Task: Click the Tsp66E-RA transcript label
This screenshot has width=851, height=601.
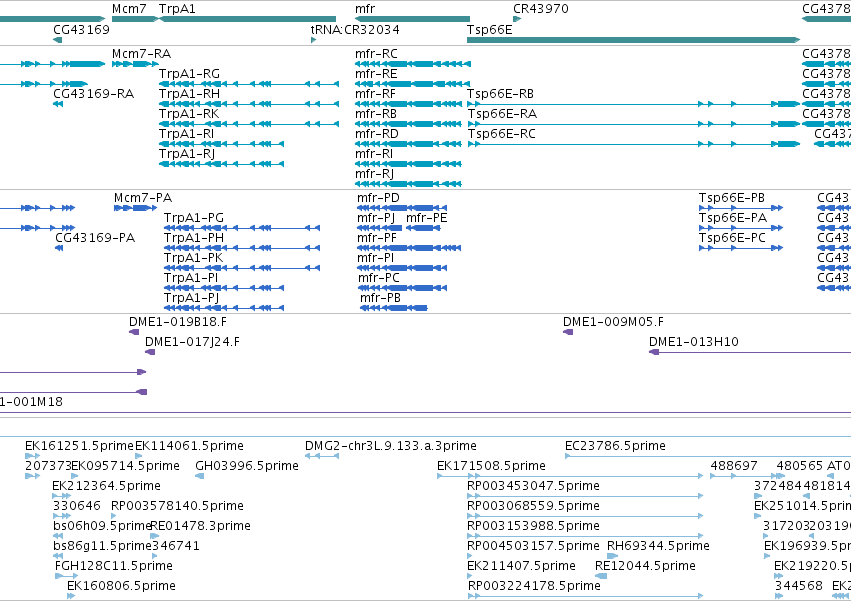Action: pos(502,114)
